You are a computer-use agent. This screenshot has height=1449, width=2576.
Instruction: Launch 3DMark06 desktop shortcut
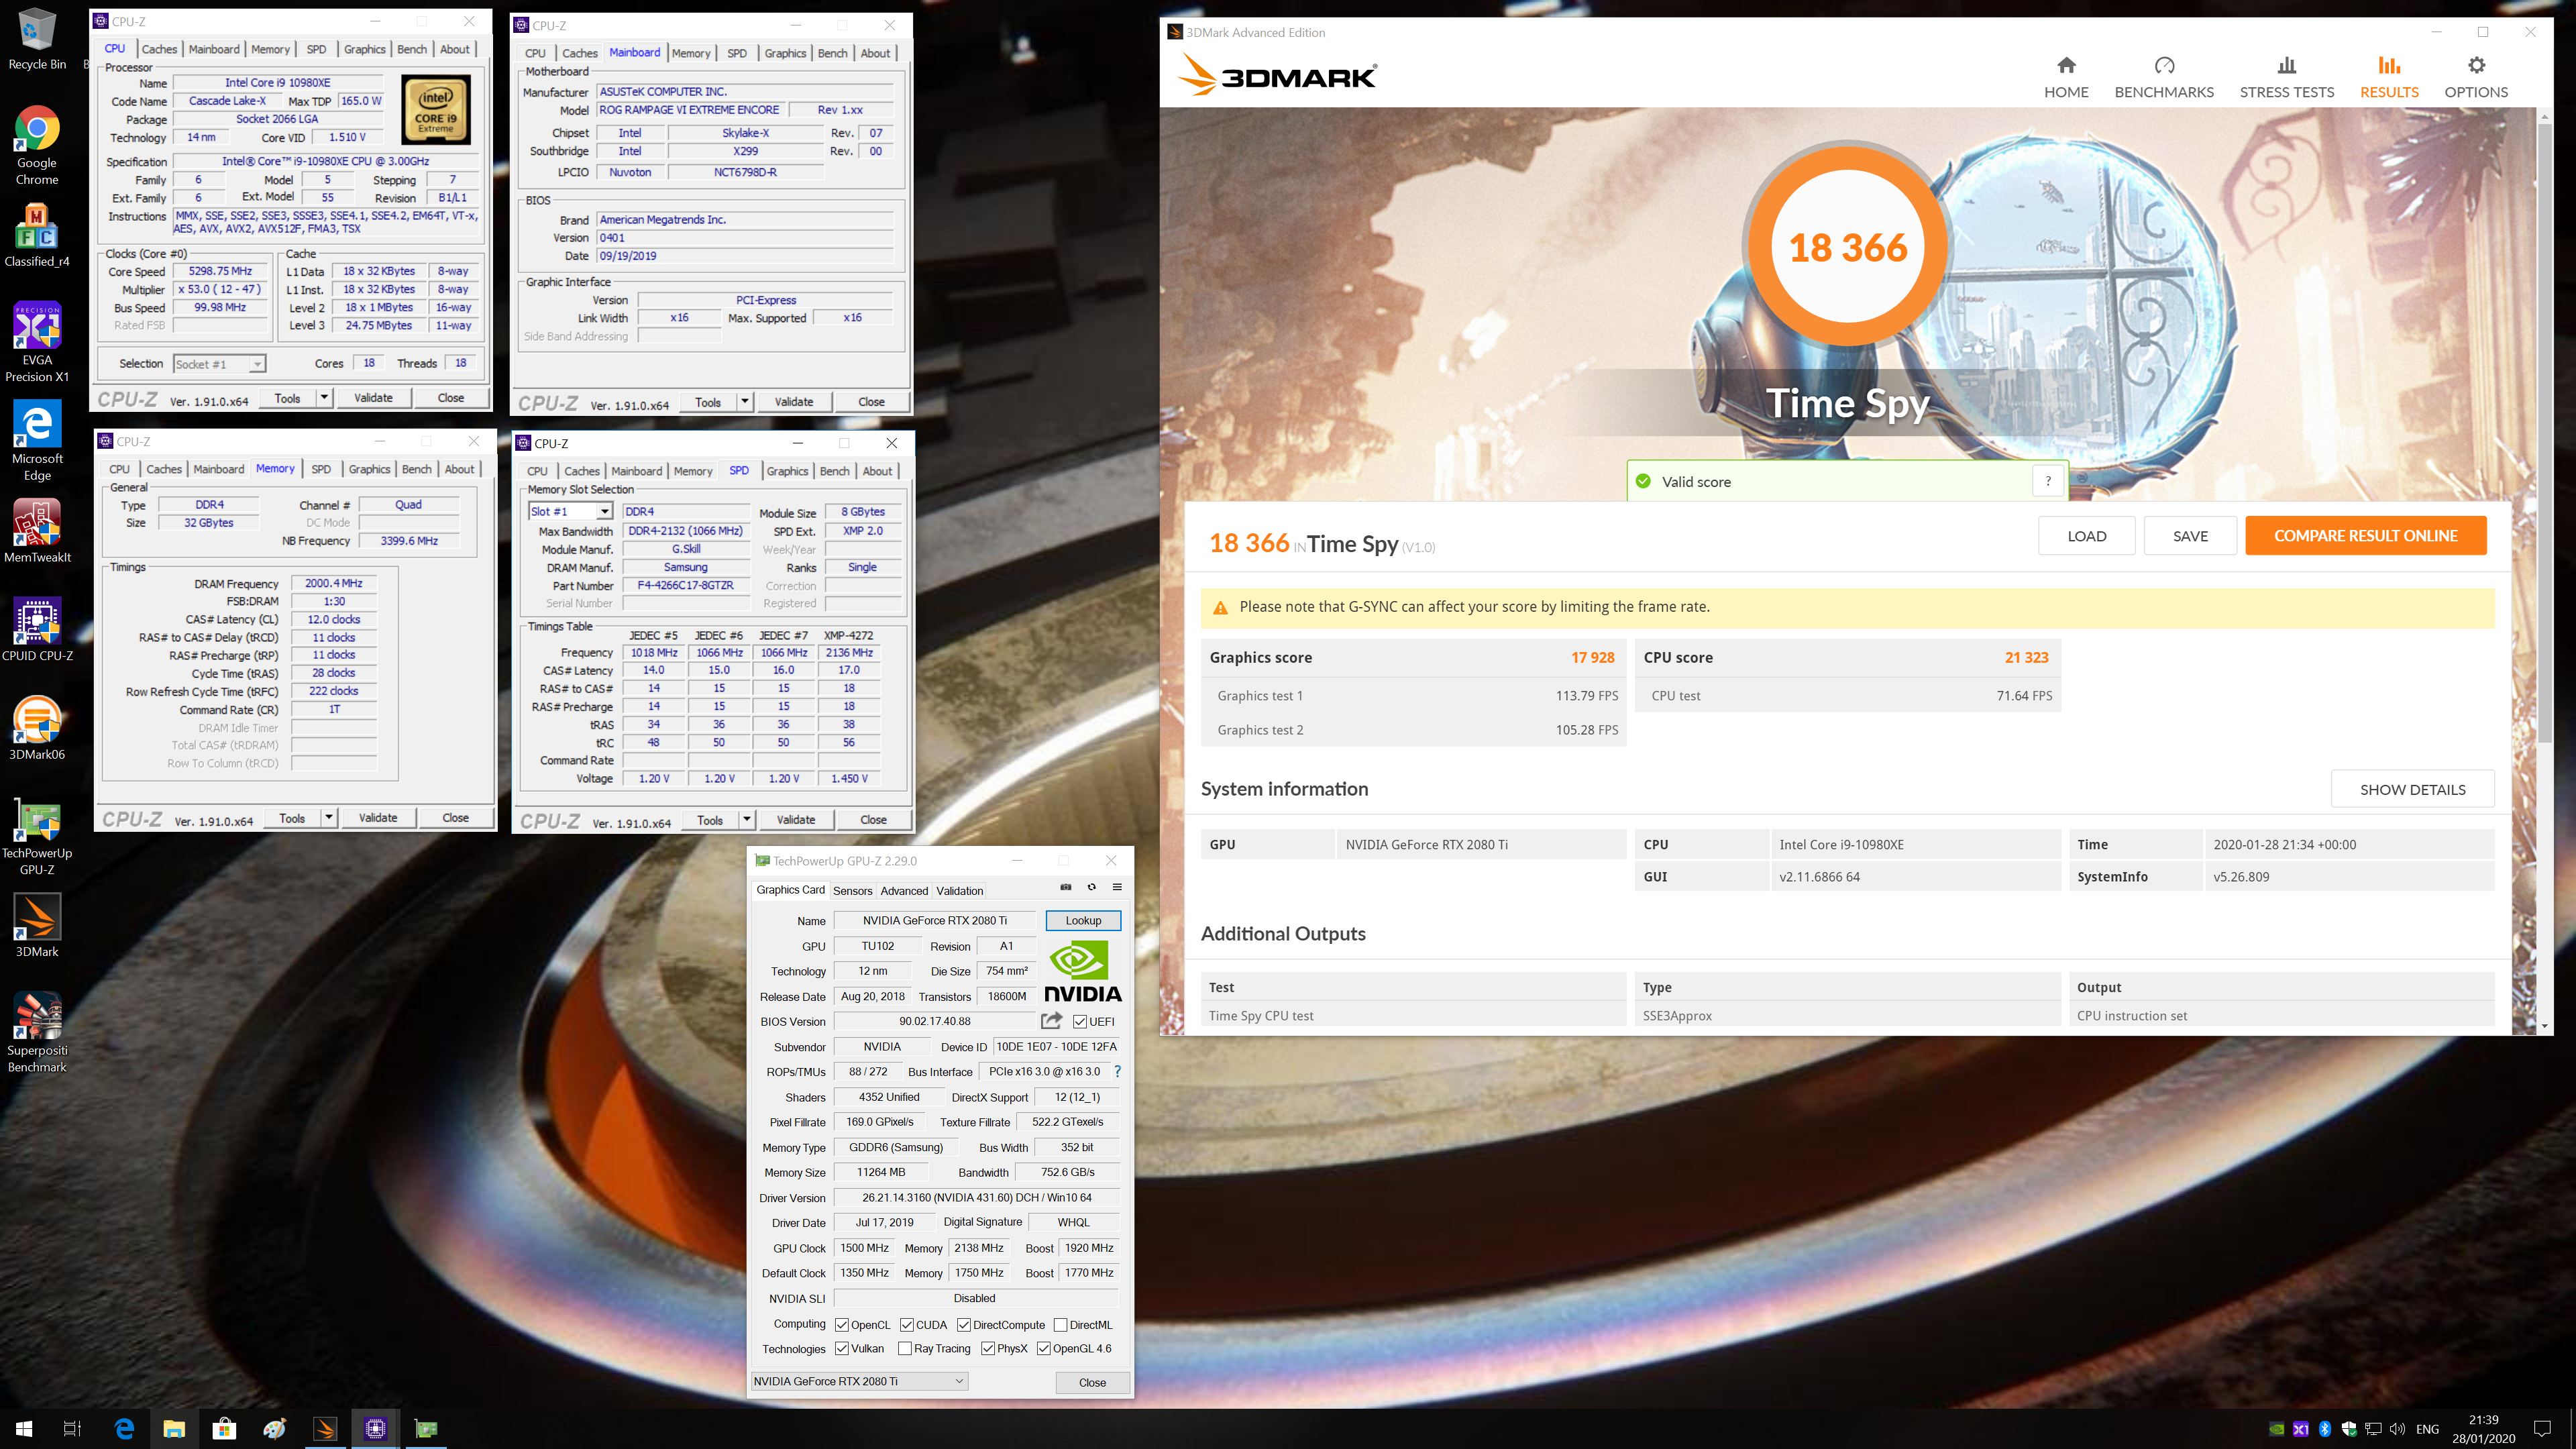(x=37, y=729)
